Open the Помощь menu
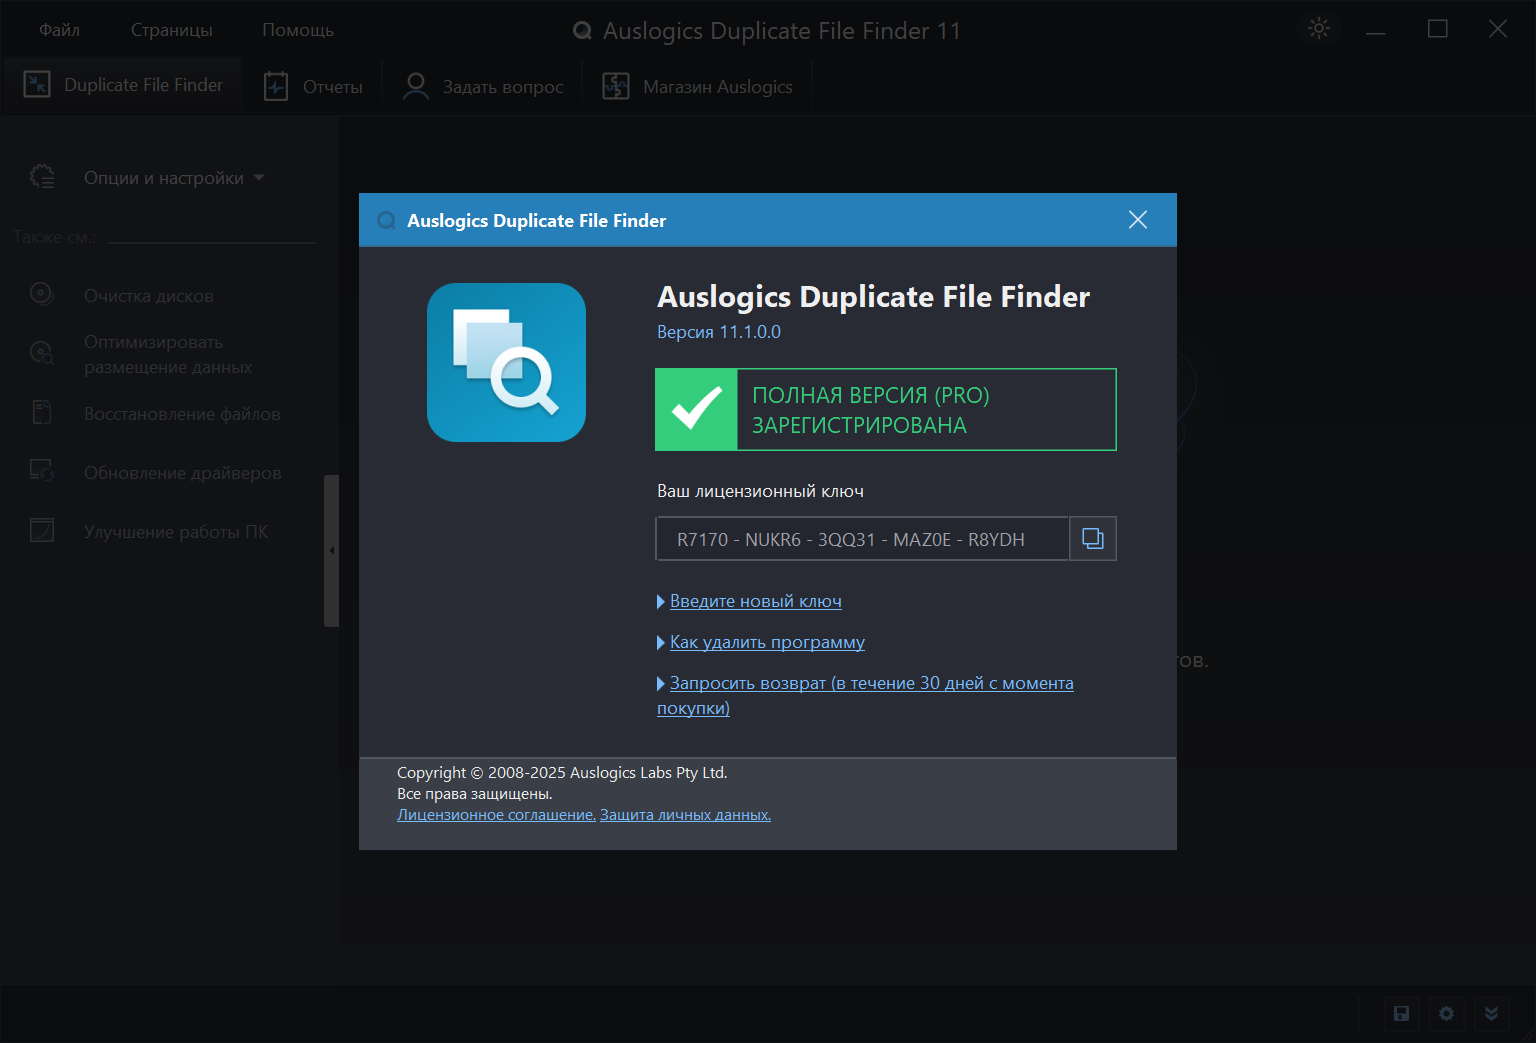Viewport: 1536px width, 1043px height. [297, 30]
